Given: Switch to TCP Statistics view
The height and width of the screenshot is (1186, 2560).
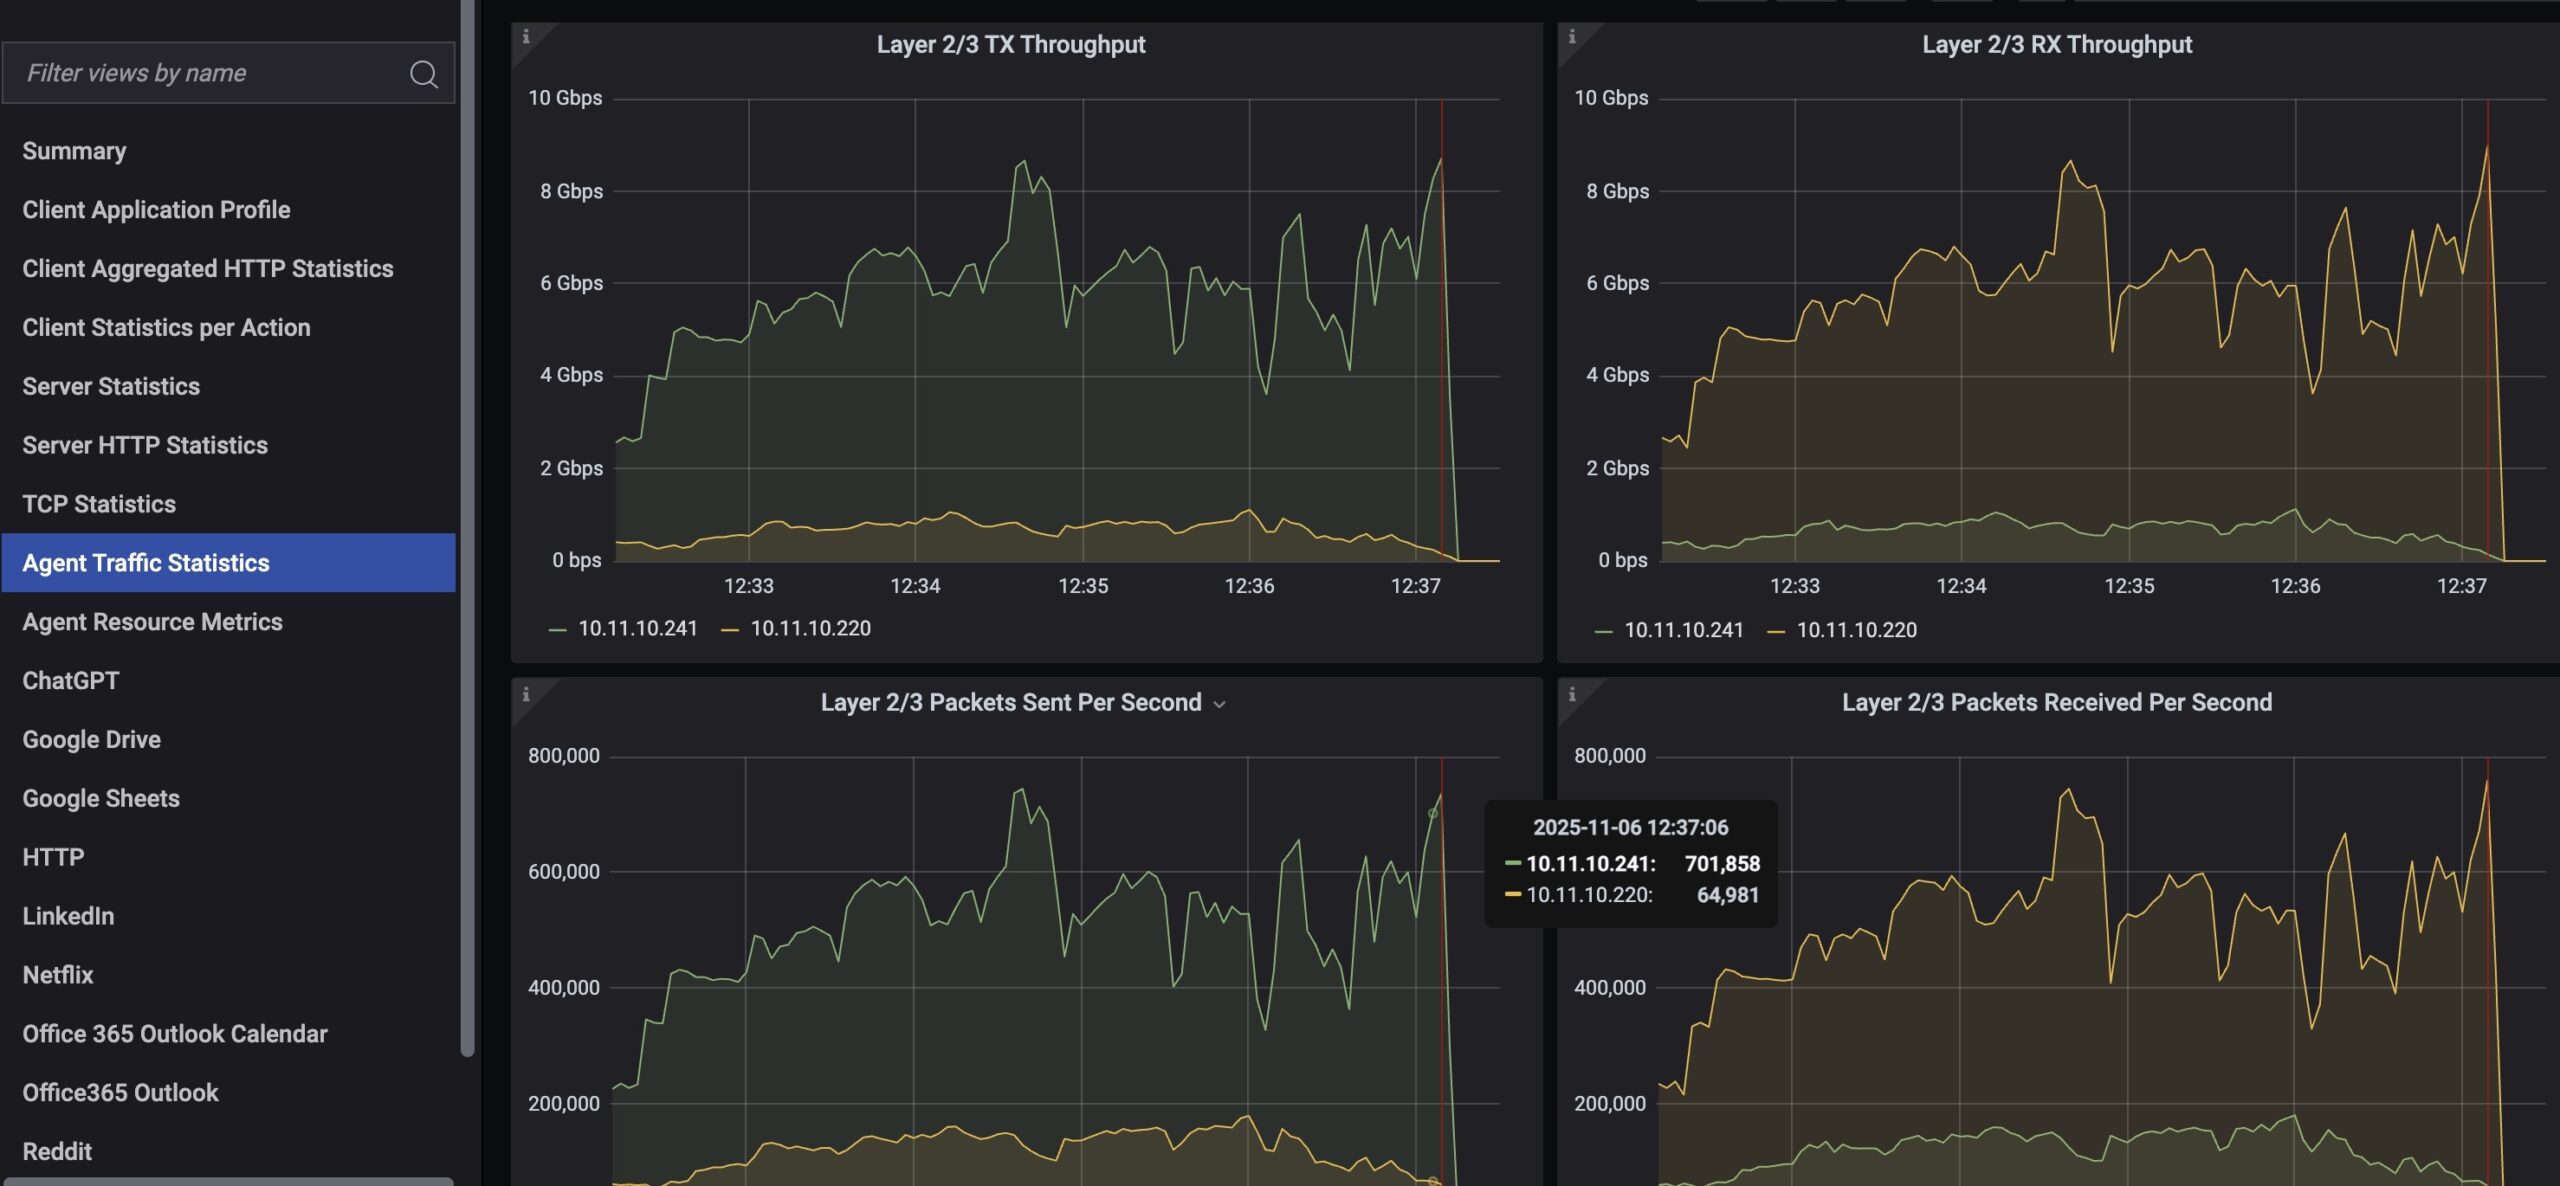Looking at the screenshot, I should (x=99, y=504).
